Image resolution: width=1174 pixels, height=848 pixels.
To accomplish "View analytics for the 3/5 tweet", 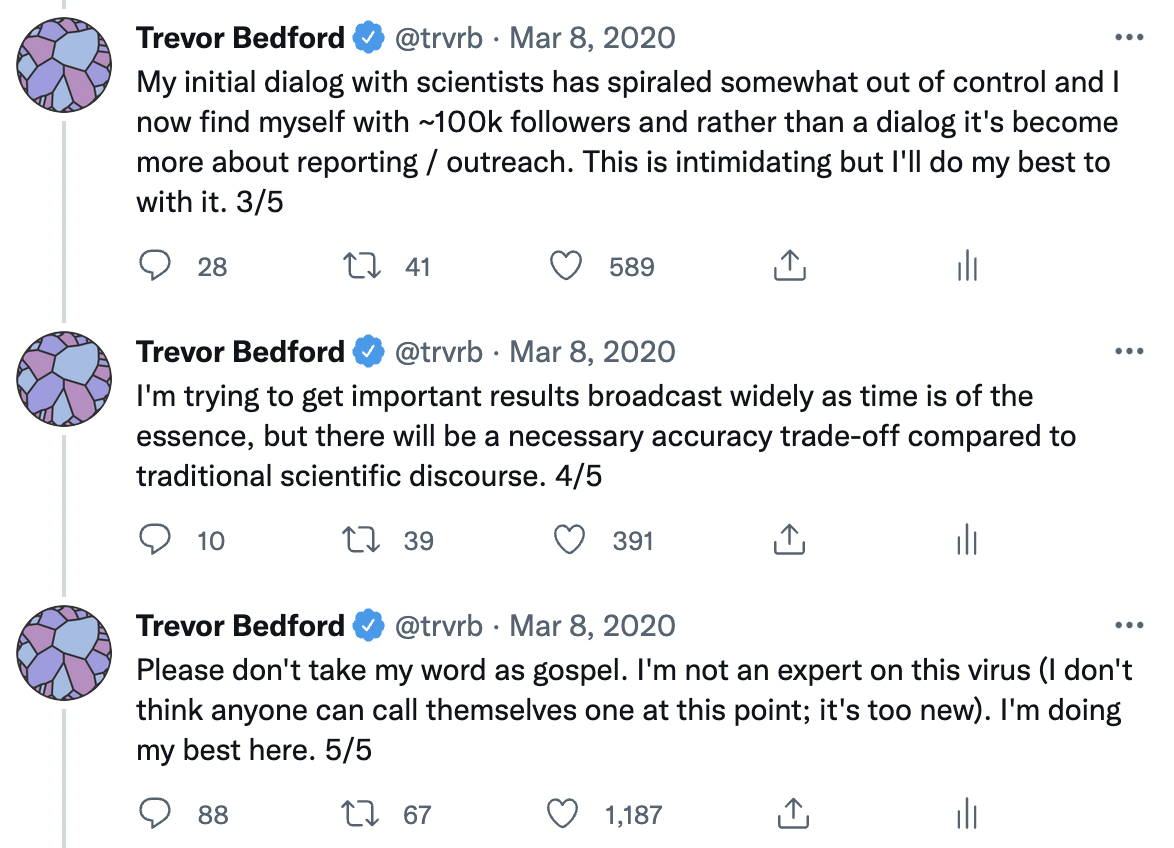I will (x=967, y=266).
